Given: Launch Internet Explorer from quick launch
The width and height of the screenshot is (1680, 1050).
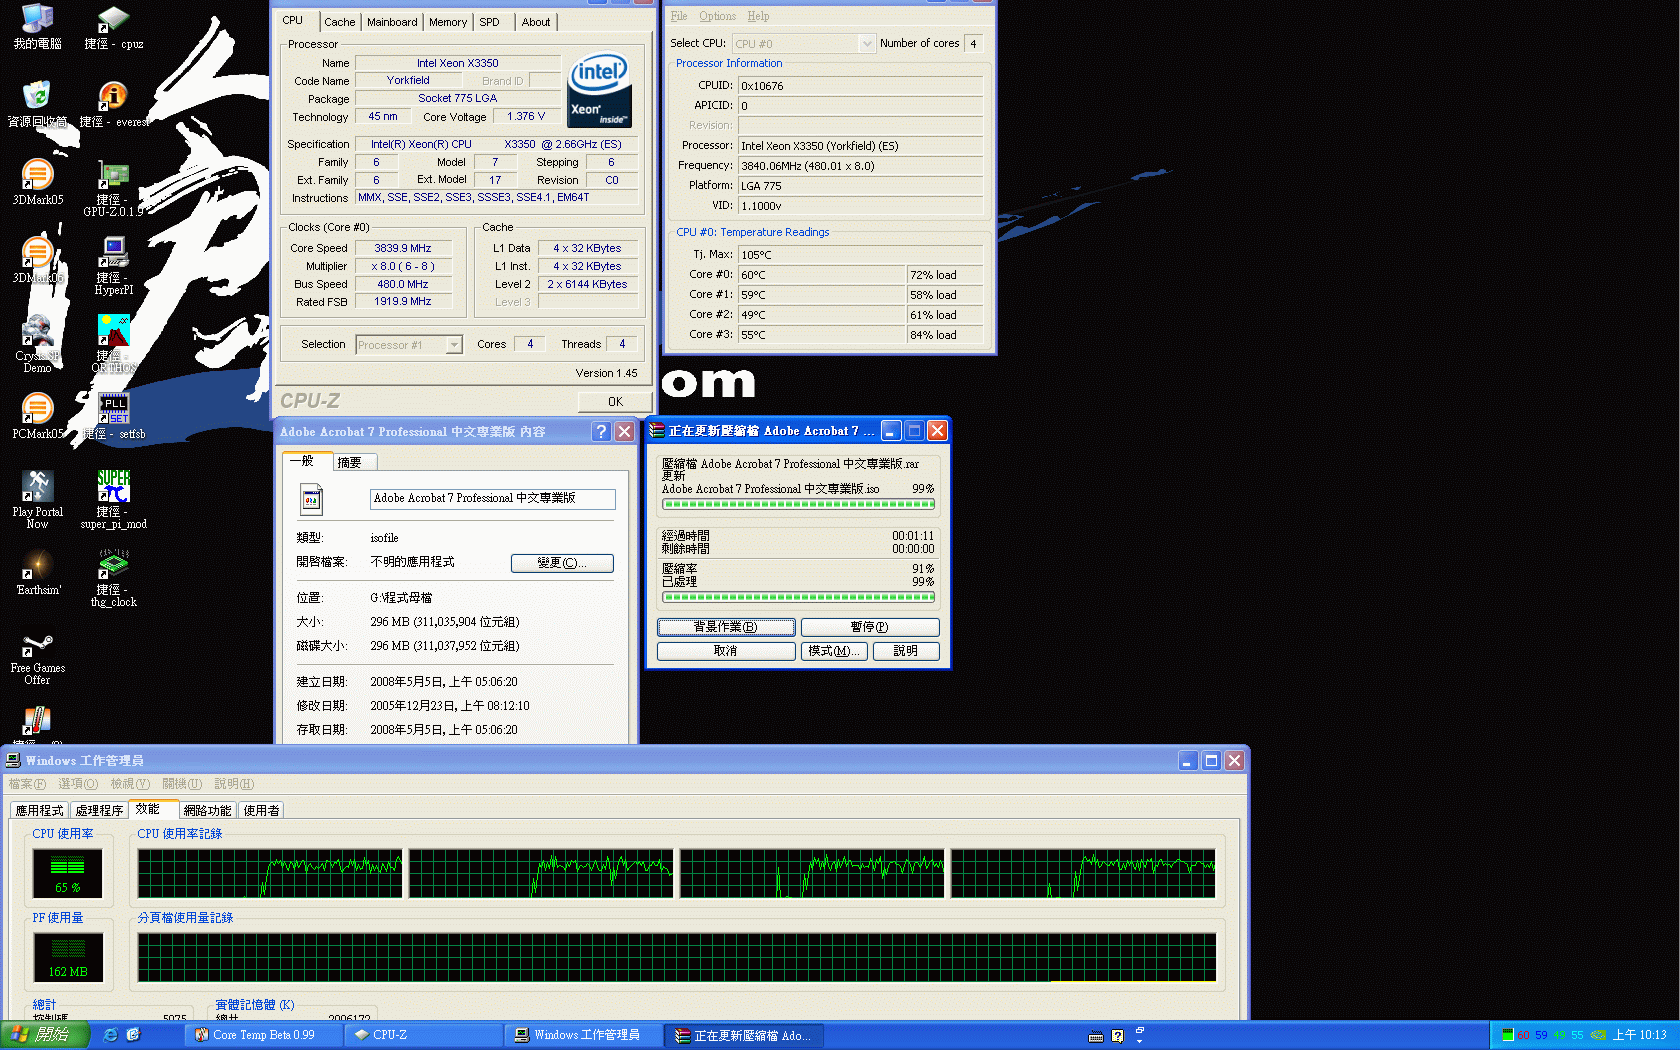Looking at the screenshot, I should pos(110,1035).
